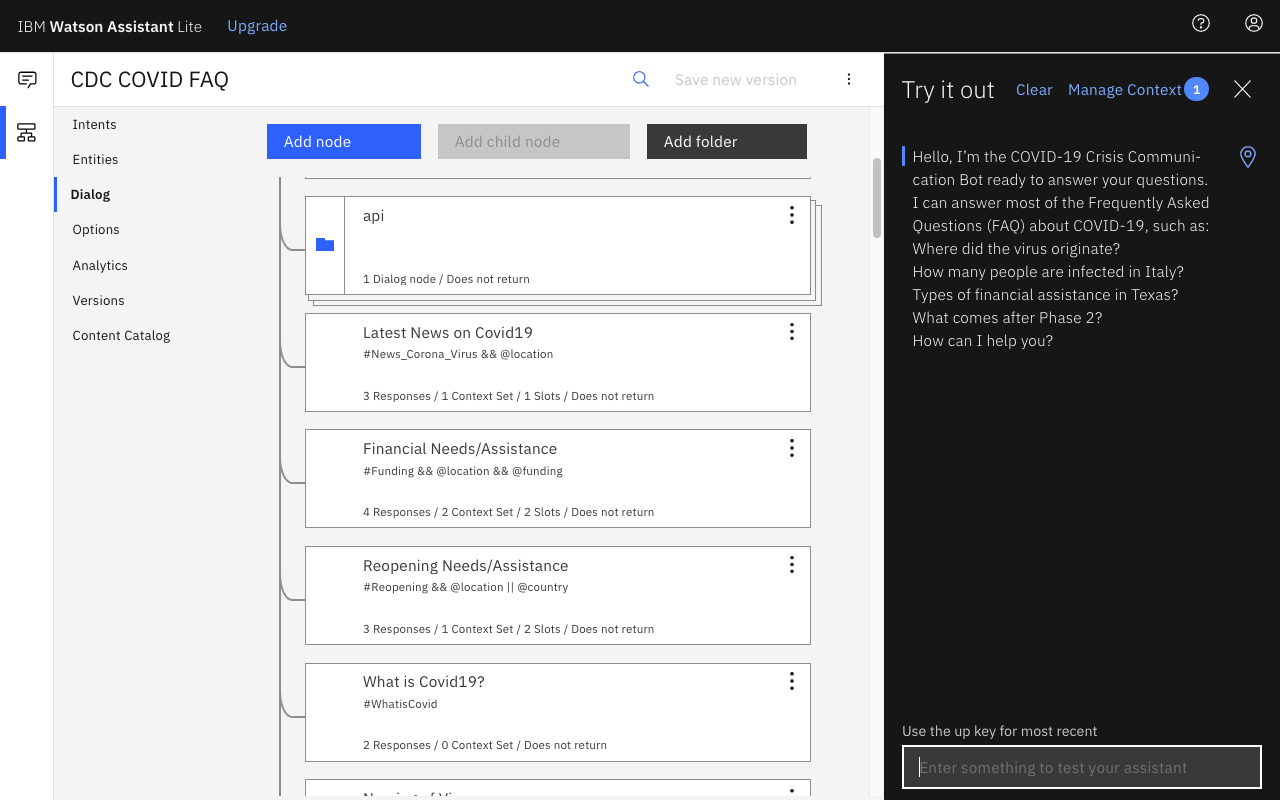
Task: Click '#Reopening && @location || @country' condition text
Action: click(466, 587)
